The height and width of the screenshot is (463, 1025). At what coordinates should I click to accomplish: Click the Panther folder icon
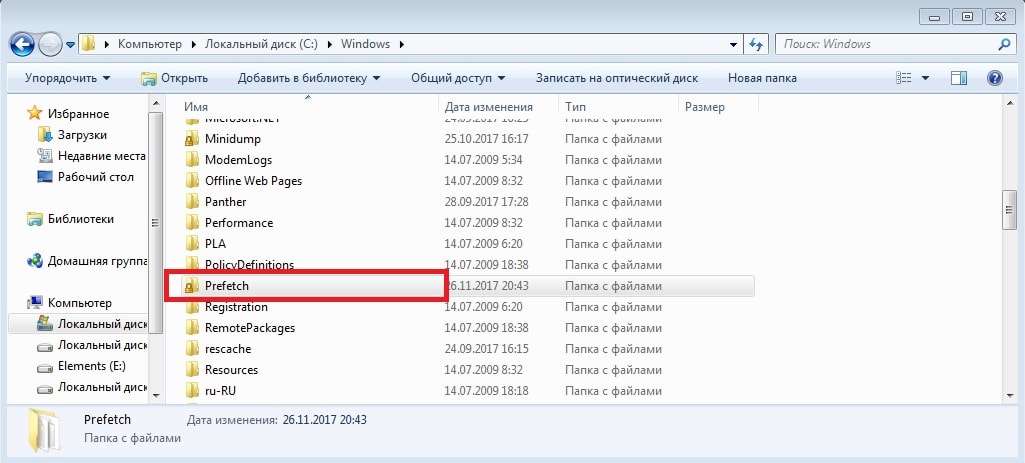[192, 201]
